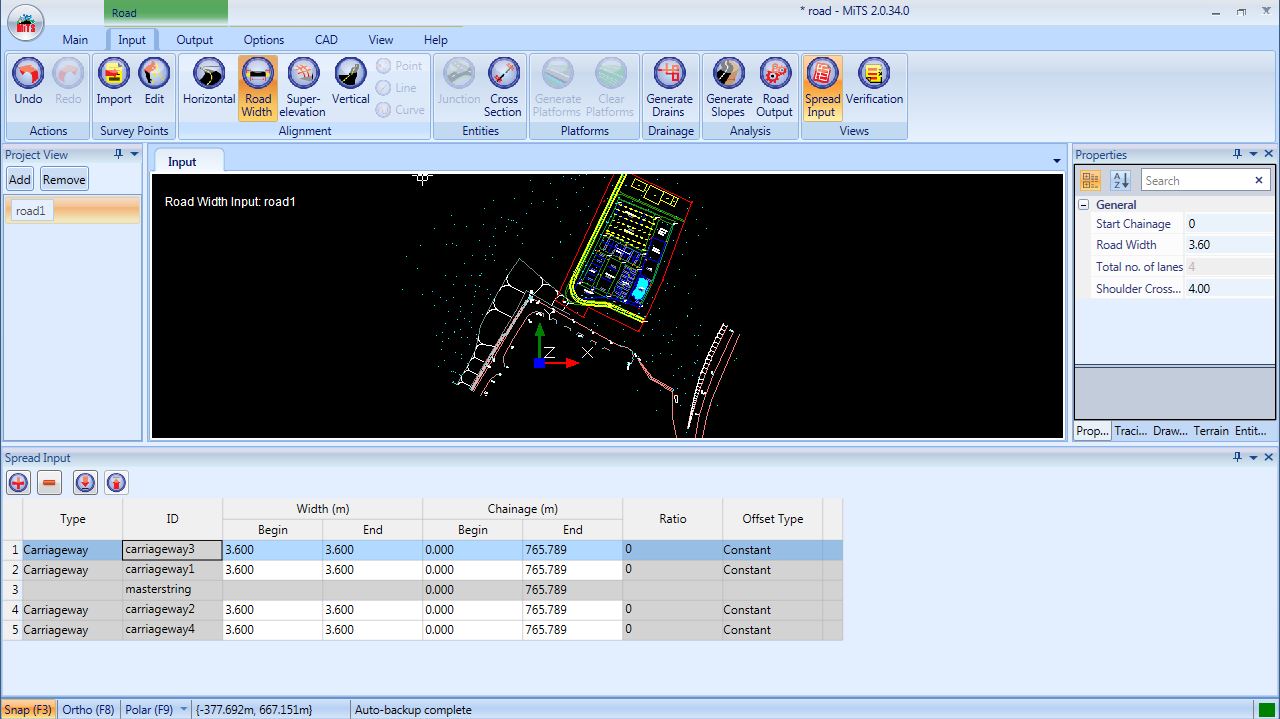Open the Polar options dropdown arrow
The height and width of the screenshot is (719, 1280).
point(183,710)
